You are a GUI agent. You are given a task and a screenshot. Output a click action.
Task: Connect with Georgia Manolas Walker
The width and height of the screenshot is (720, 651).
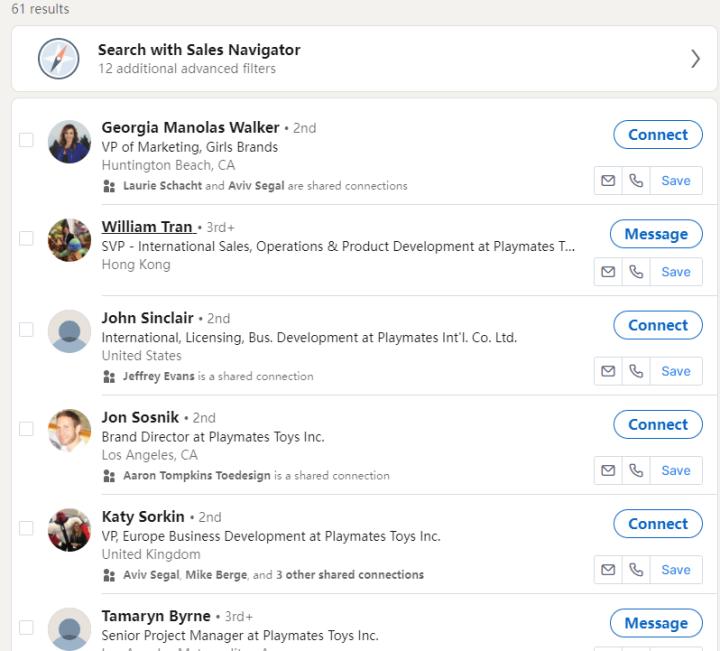pos(657,135)
